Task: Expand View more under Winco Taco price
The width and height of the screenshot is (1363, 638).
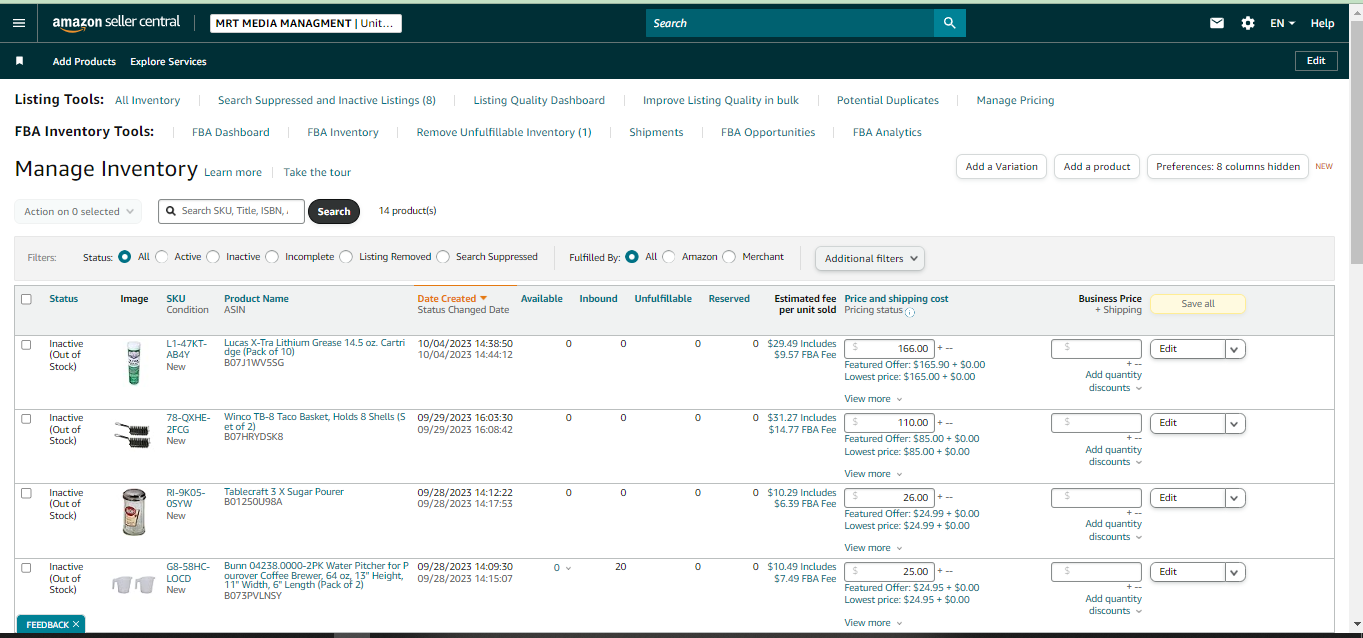Action: click(873, 474)
